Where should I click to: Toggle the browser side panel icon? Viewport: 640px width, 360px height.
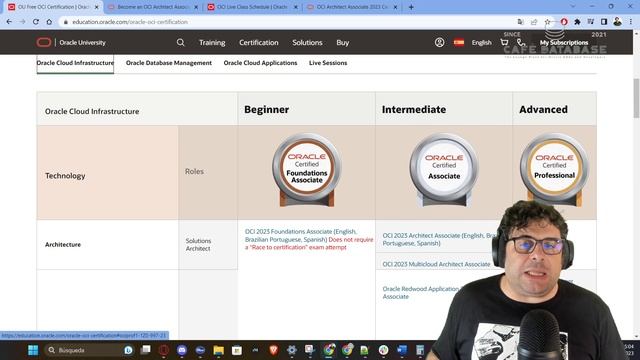click(x=604, y=22)
